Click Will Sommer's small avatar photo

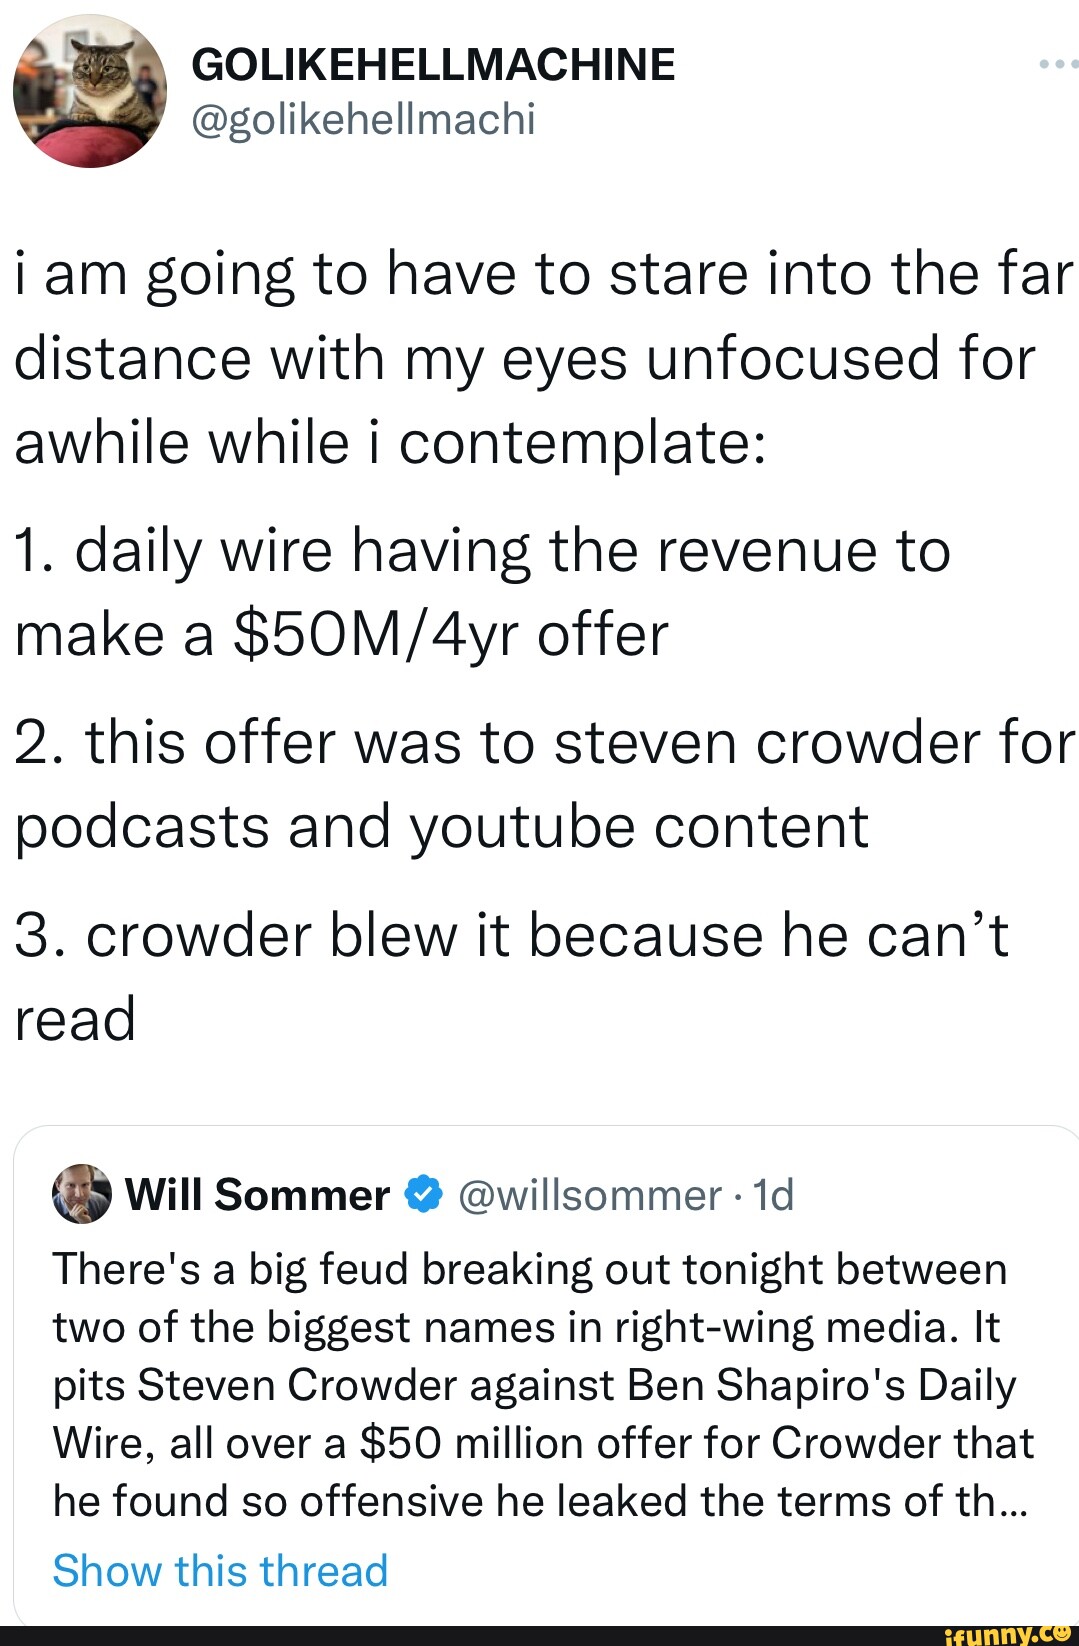tap(81, 1193)
